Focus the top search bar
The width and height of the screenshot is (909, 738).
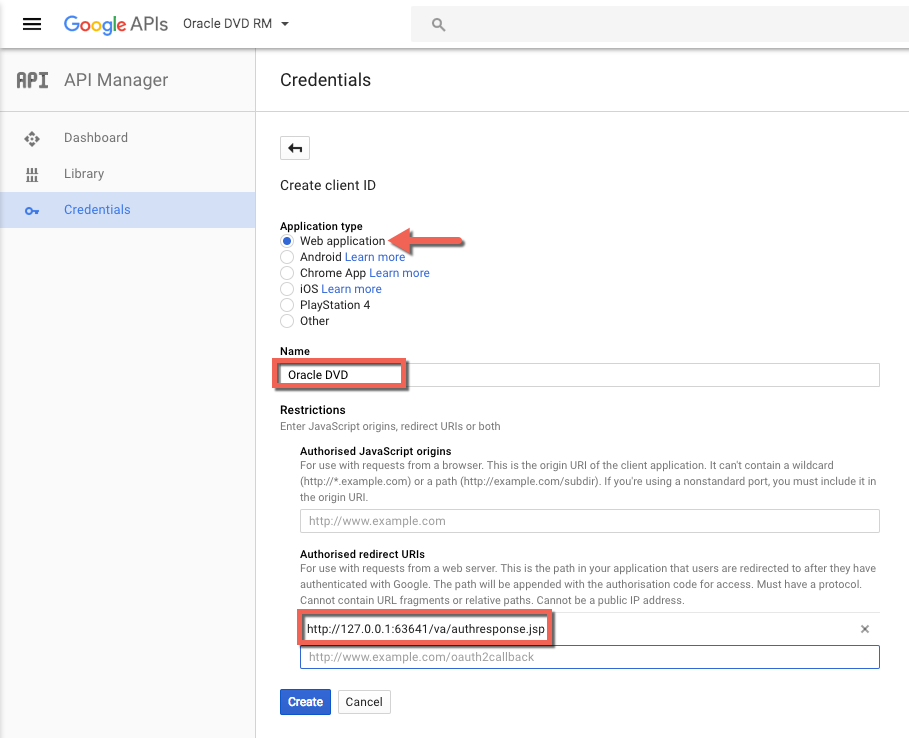(x=660, y=24)
